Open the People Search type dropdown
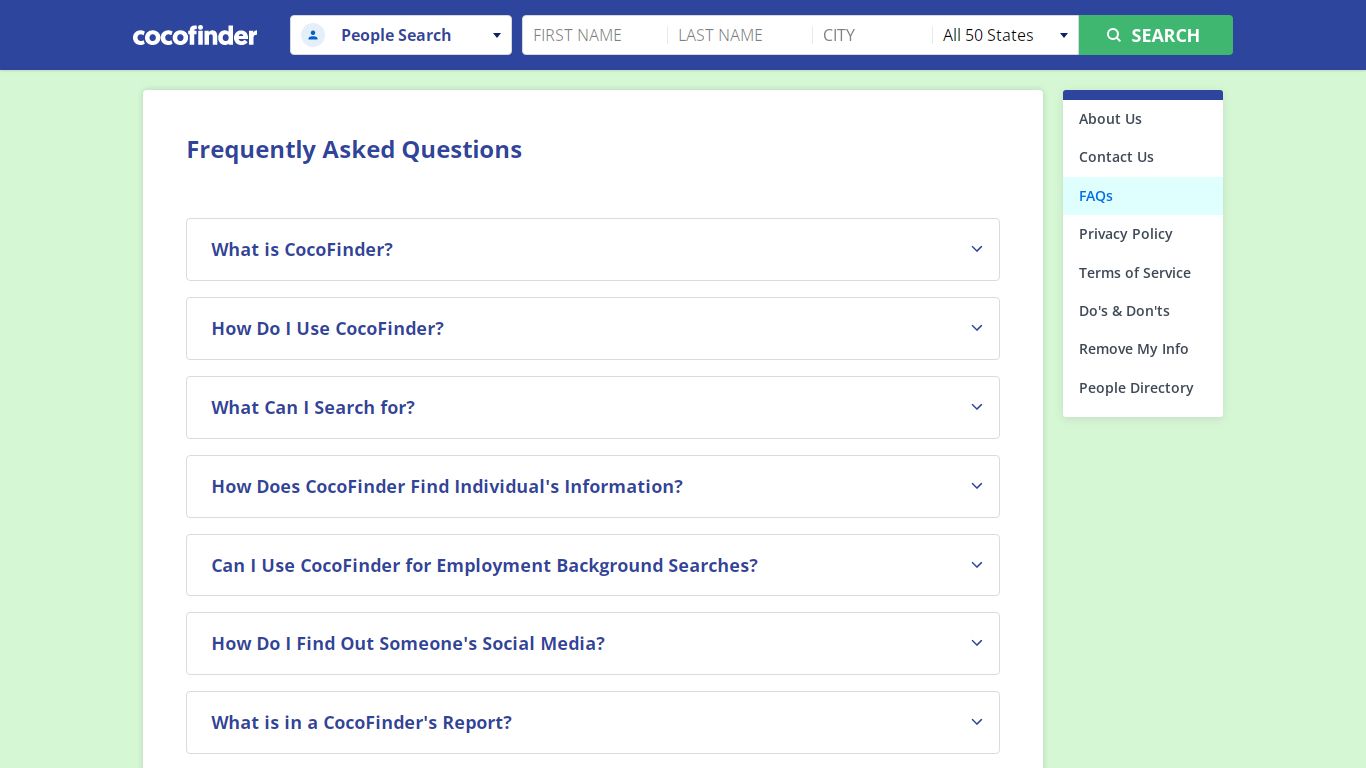Image resolution: width=1366 pixels, height=768 pixels. (x=401, y=35)
